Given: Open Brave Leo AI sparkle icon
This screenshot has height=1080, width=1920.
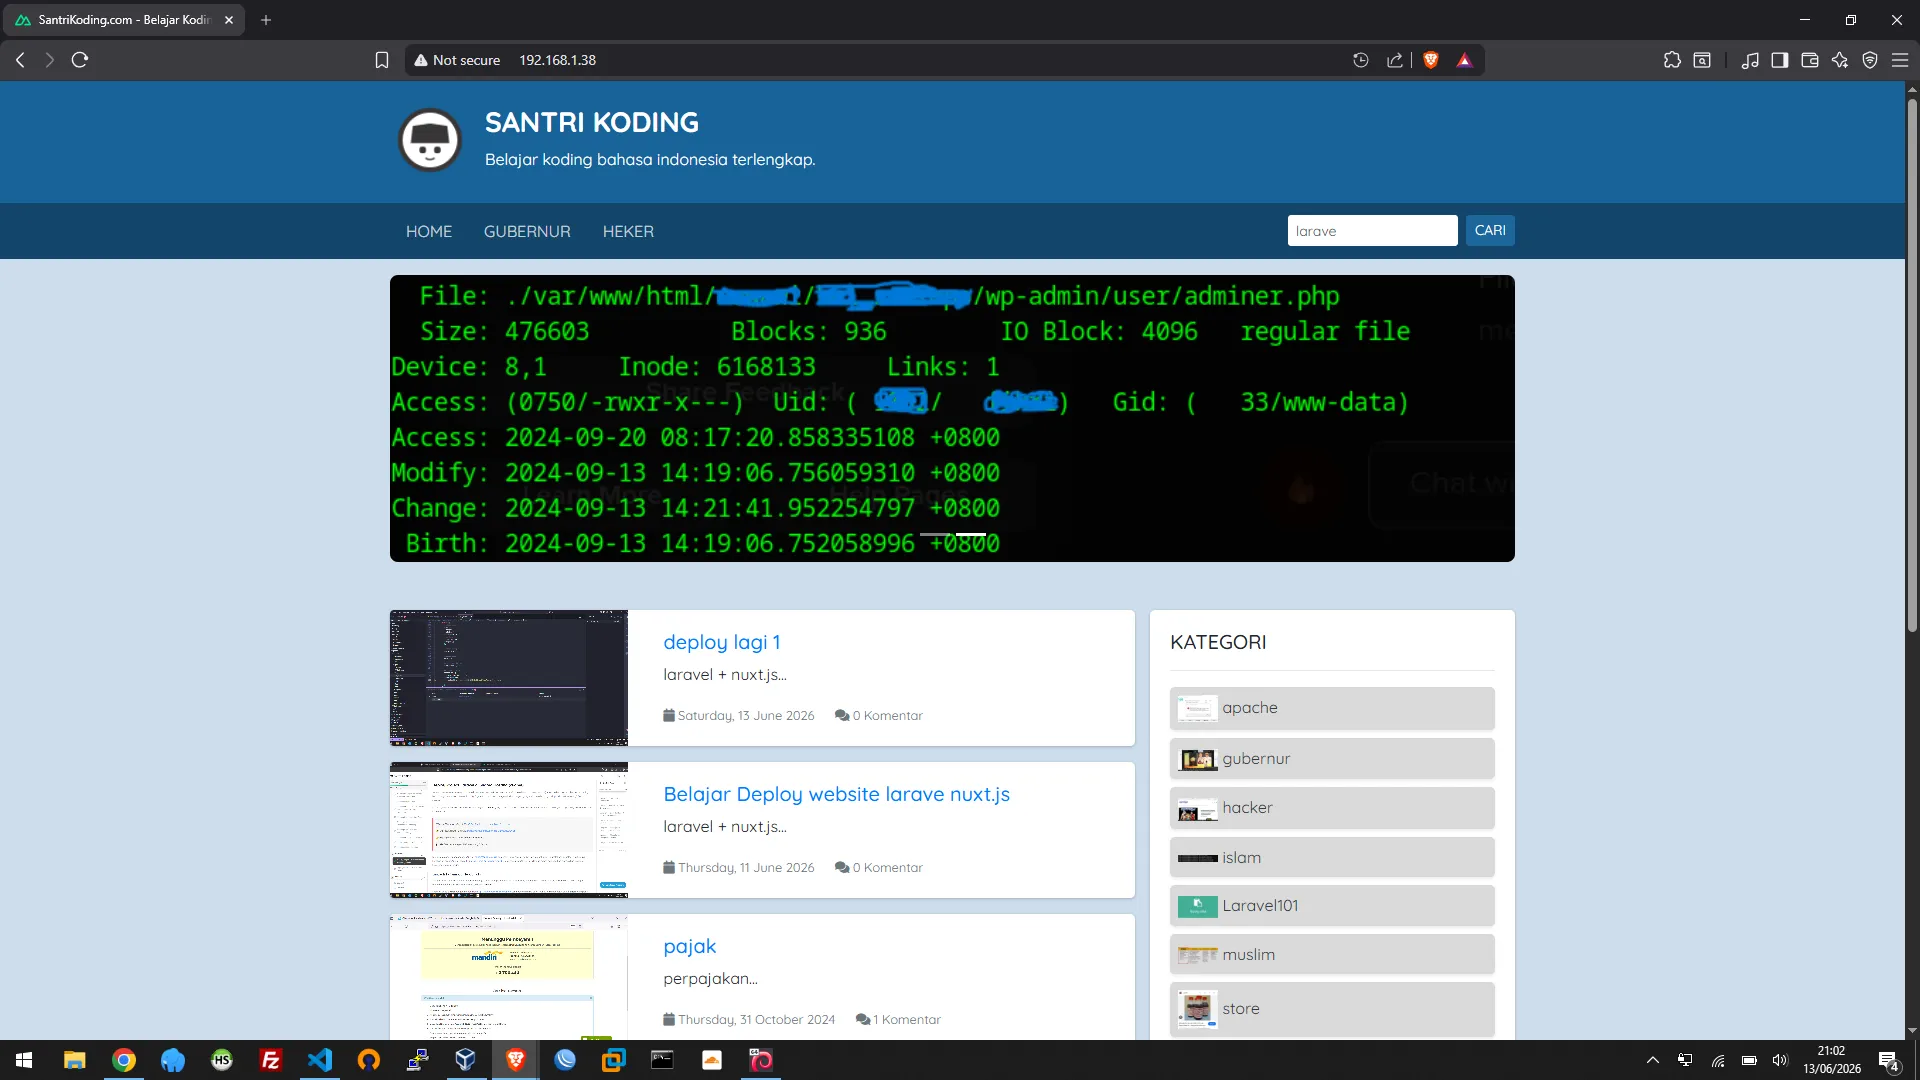Looking at the screenshot, I should (1839, 60).
